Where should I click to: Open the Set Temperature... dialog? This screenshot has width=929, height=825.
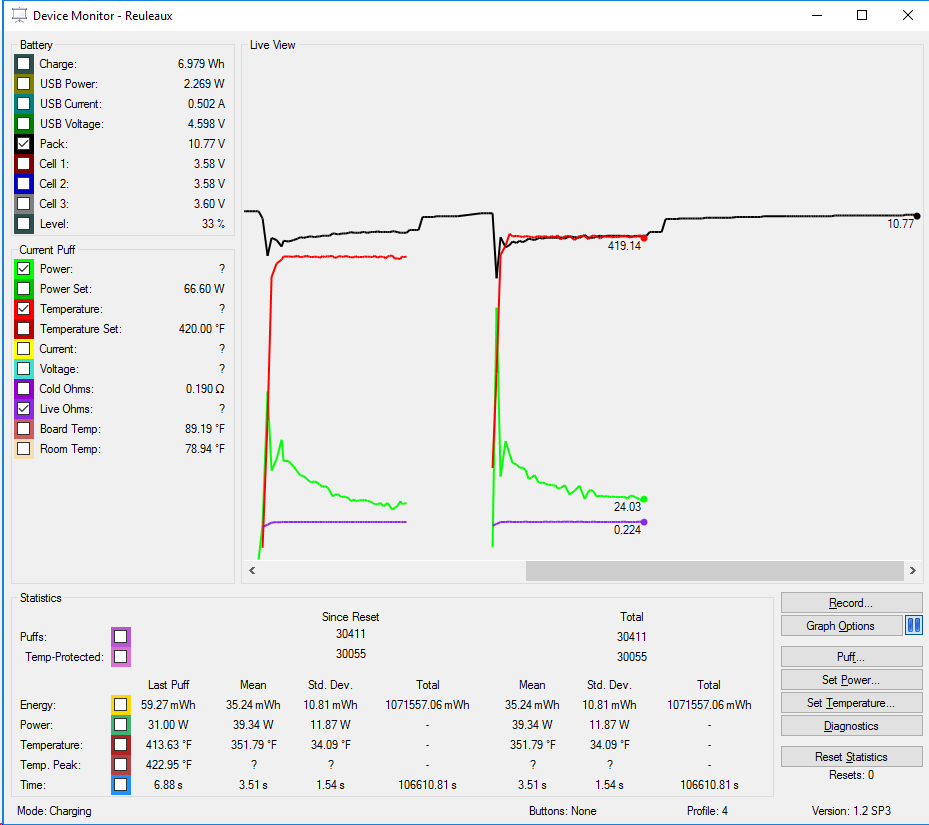coord(851,703)
